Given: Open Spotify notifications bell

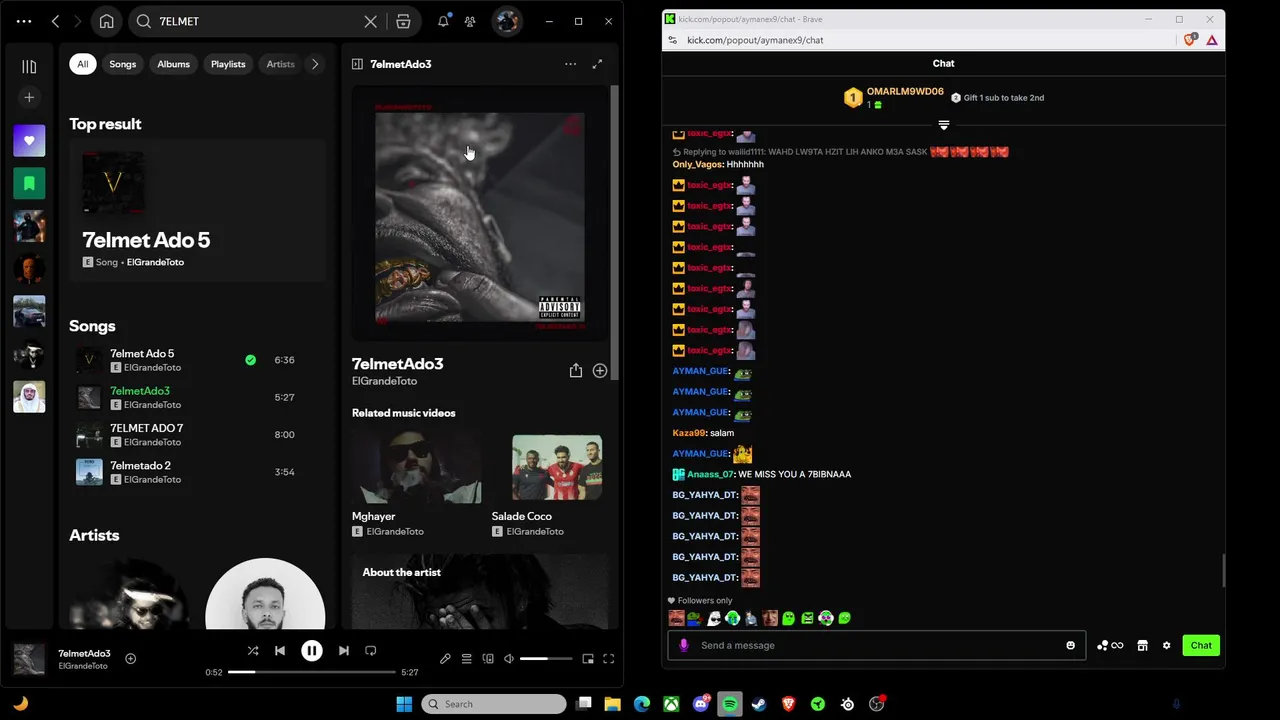Looking at the screenshot, I should (x=443, y=21).
